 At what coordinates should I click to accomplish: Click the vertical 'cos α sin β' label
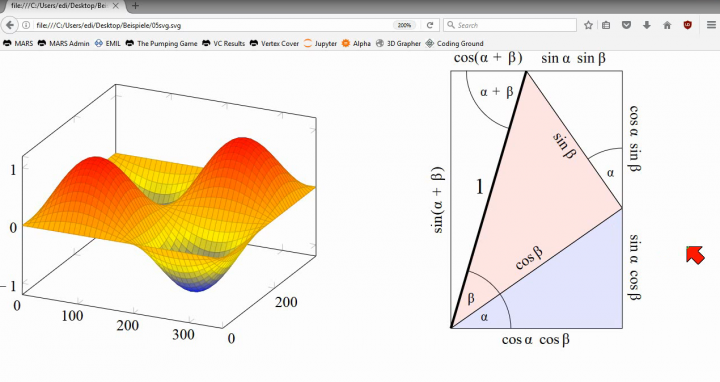click(x=634, y=138)
